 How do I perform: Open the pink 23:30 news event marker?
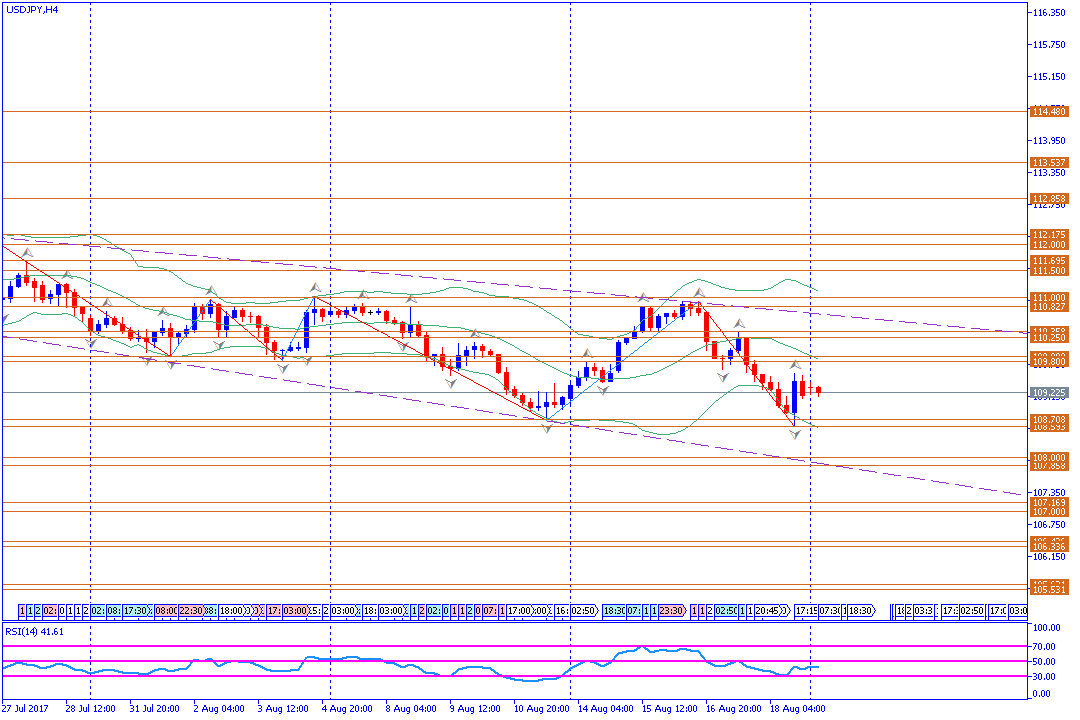coord(671,610)
